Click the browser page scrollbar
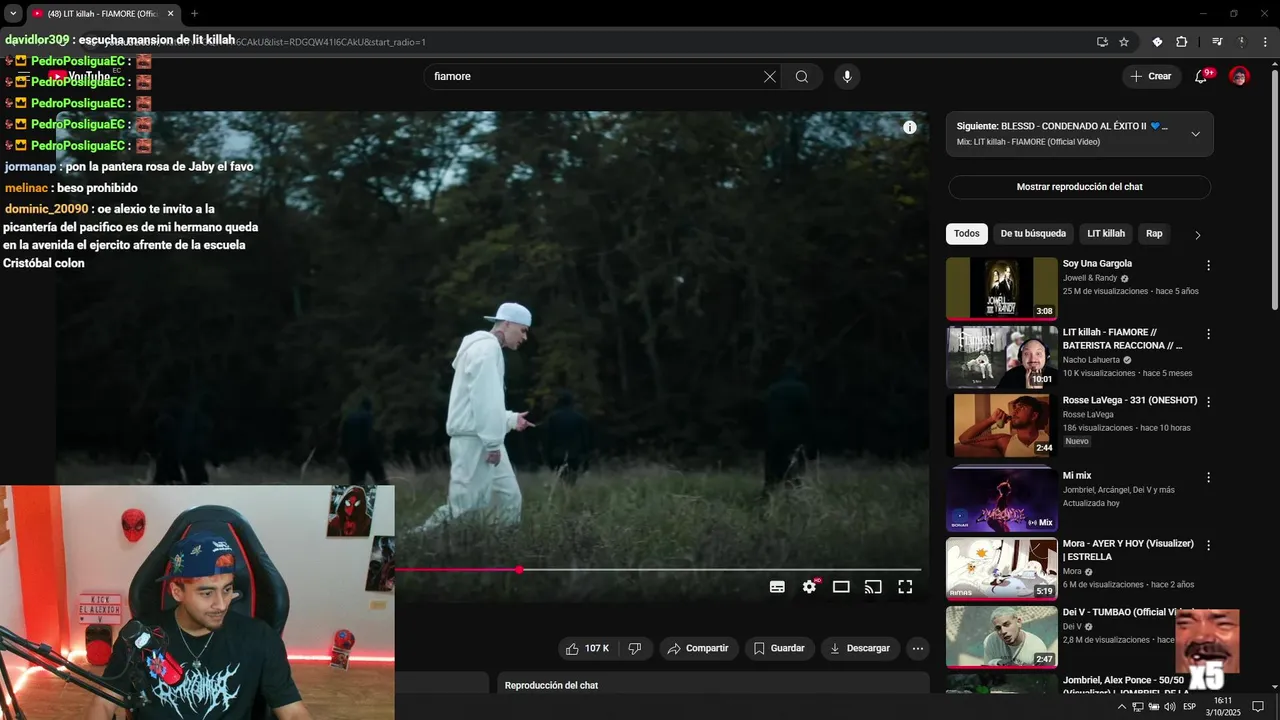 1274,190
